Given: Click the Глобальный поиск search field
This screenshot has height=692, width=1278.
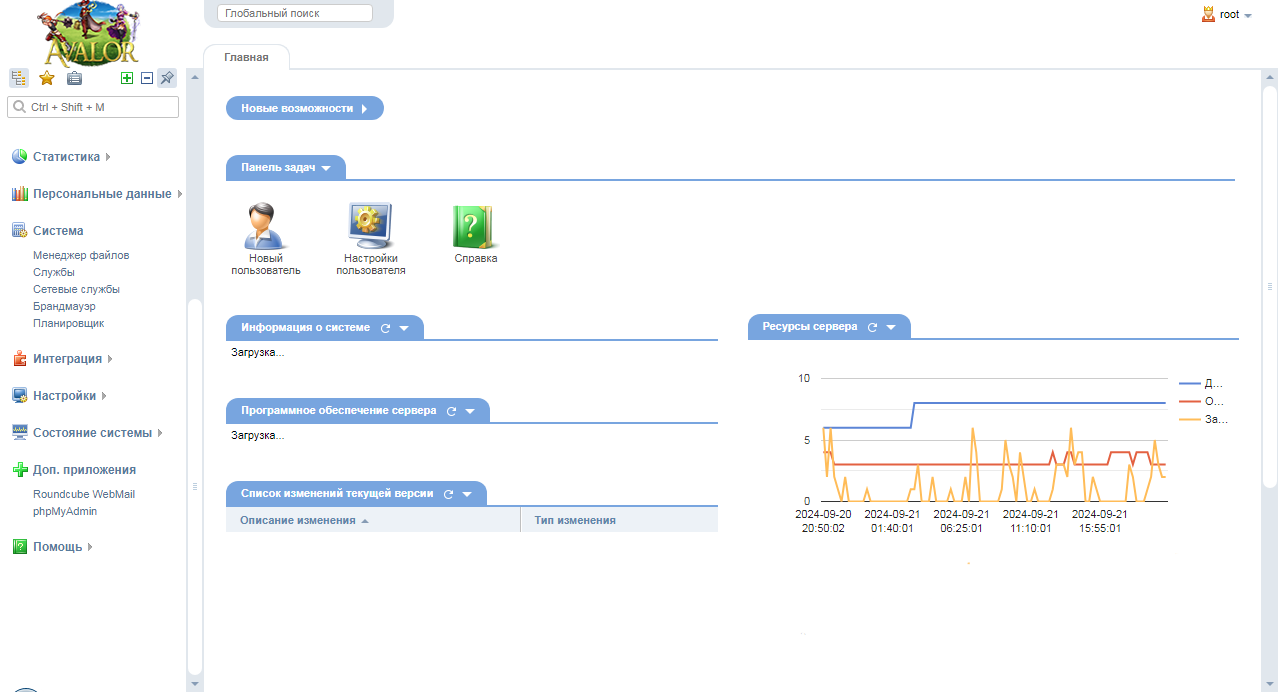Looking at the screenshot, I should pyautogui.click(x=294, y=13).
